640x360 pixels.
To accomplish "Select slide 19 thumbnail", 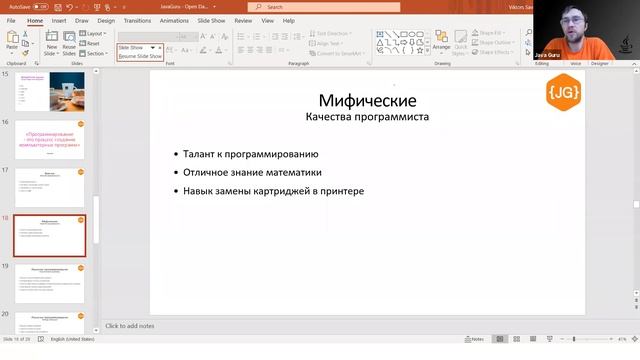I will click(50, 283).
